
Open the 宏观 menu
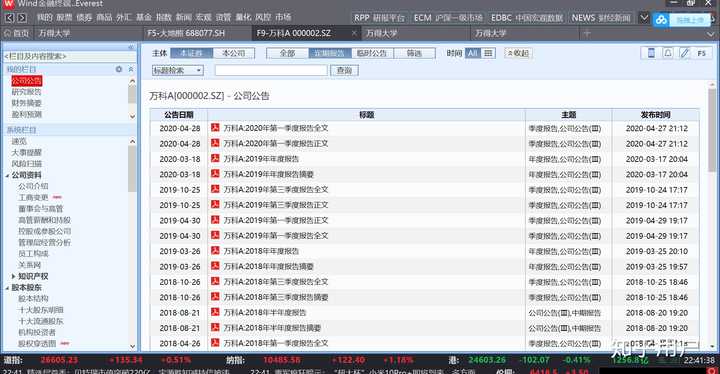(203, 17)
